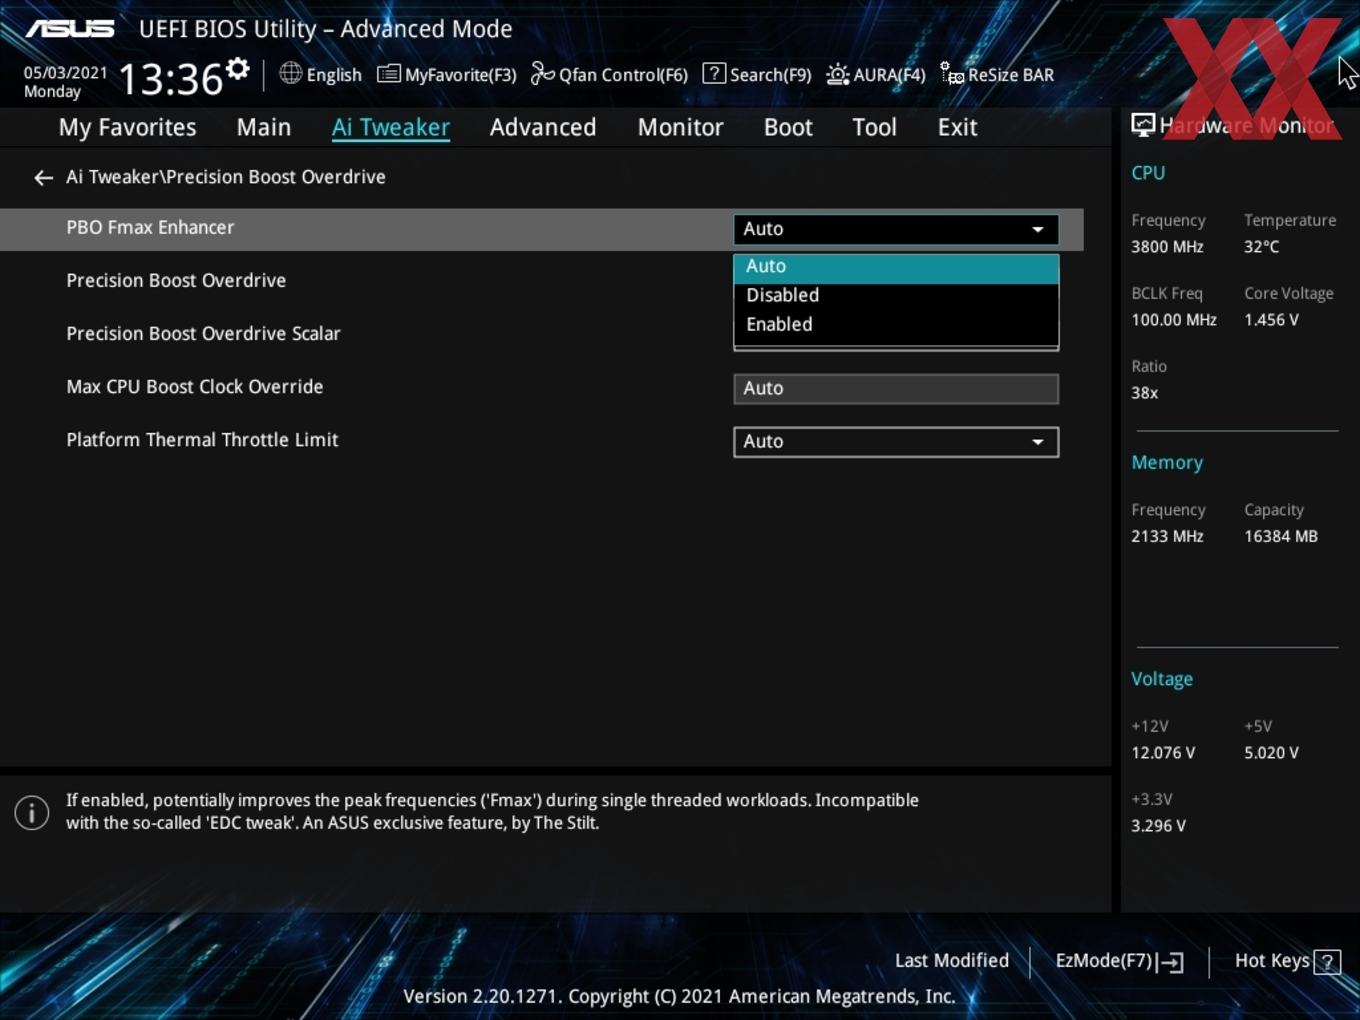Click CPU frequency value 3800 MHz
This screenshot has width=1360, height=1020.
[1167, 247]
